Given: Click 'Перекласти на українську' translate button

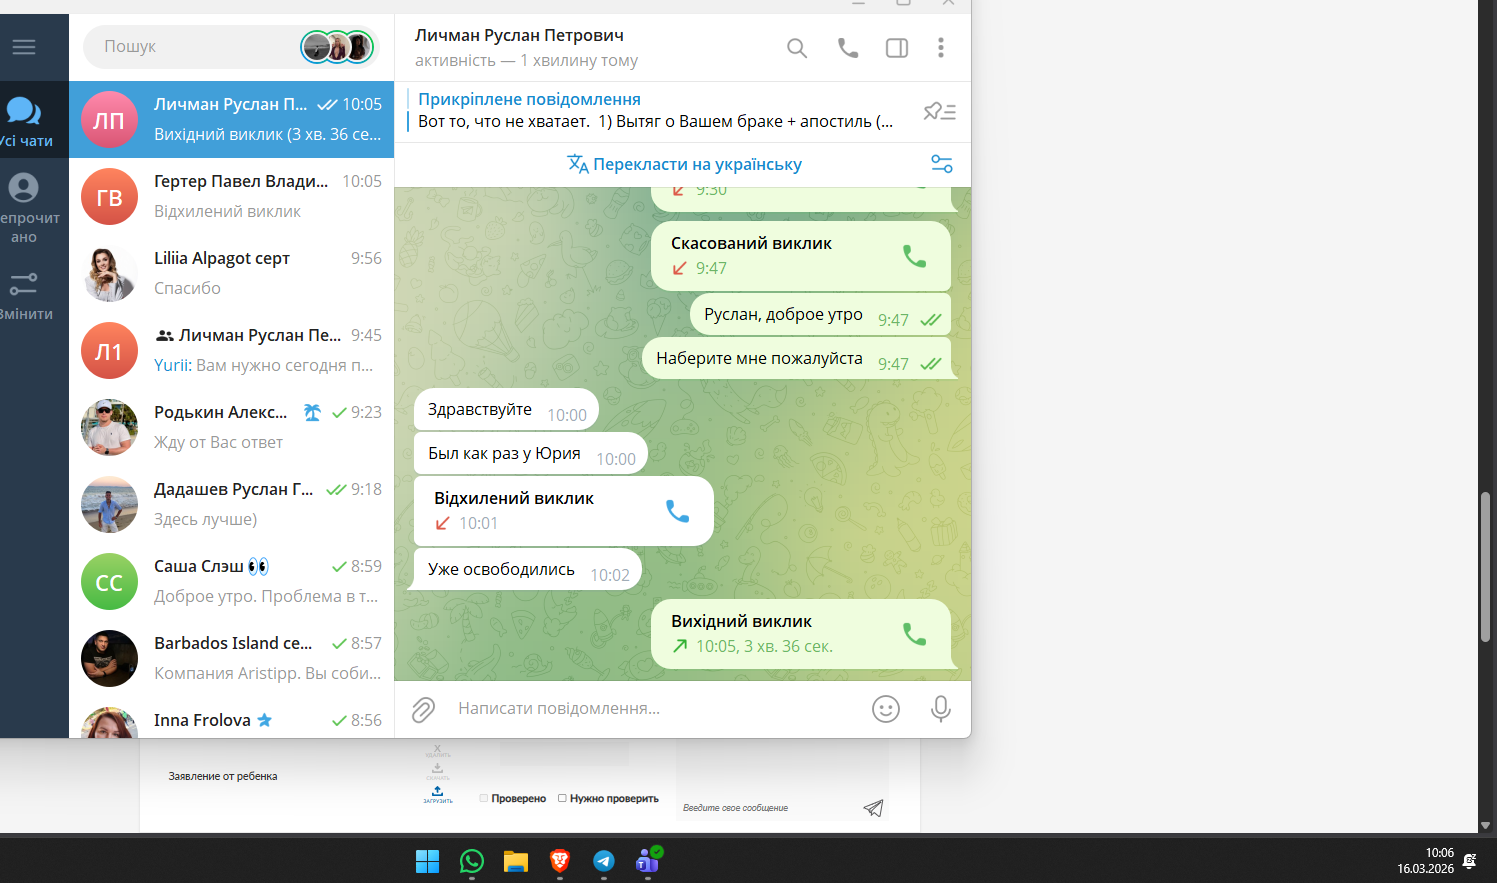Looking at the screenshot, I should [684, 164].
